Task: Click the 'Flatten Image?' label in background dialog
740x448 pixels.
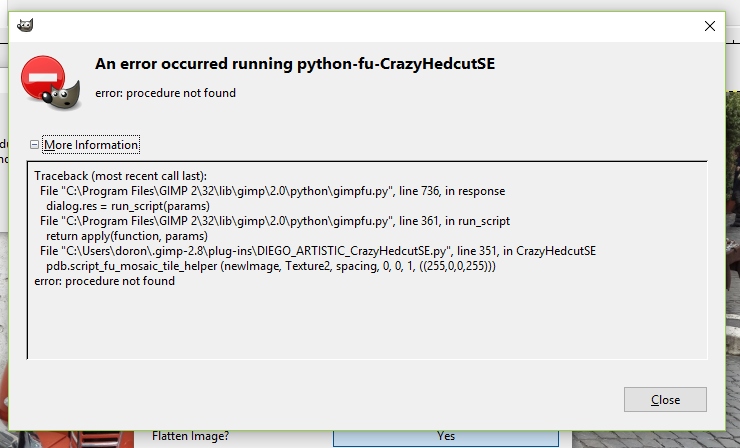Action: click(190, 436)
